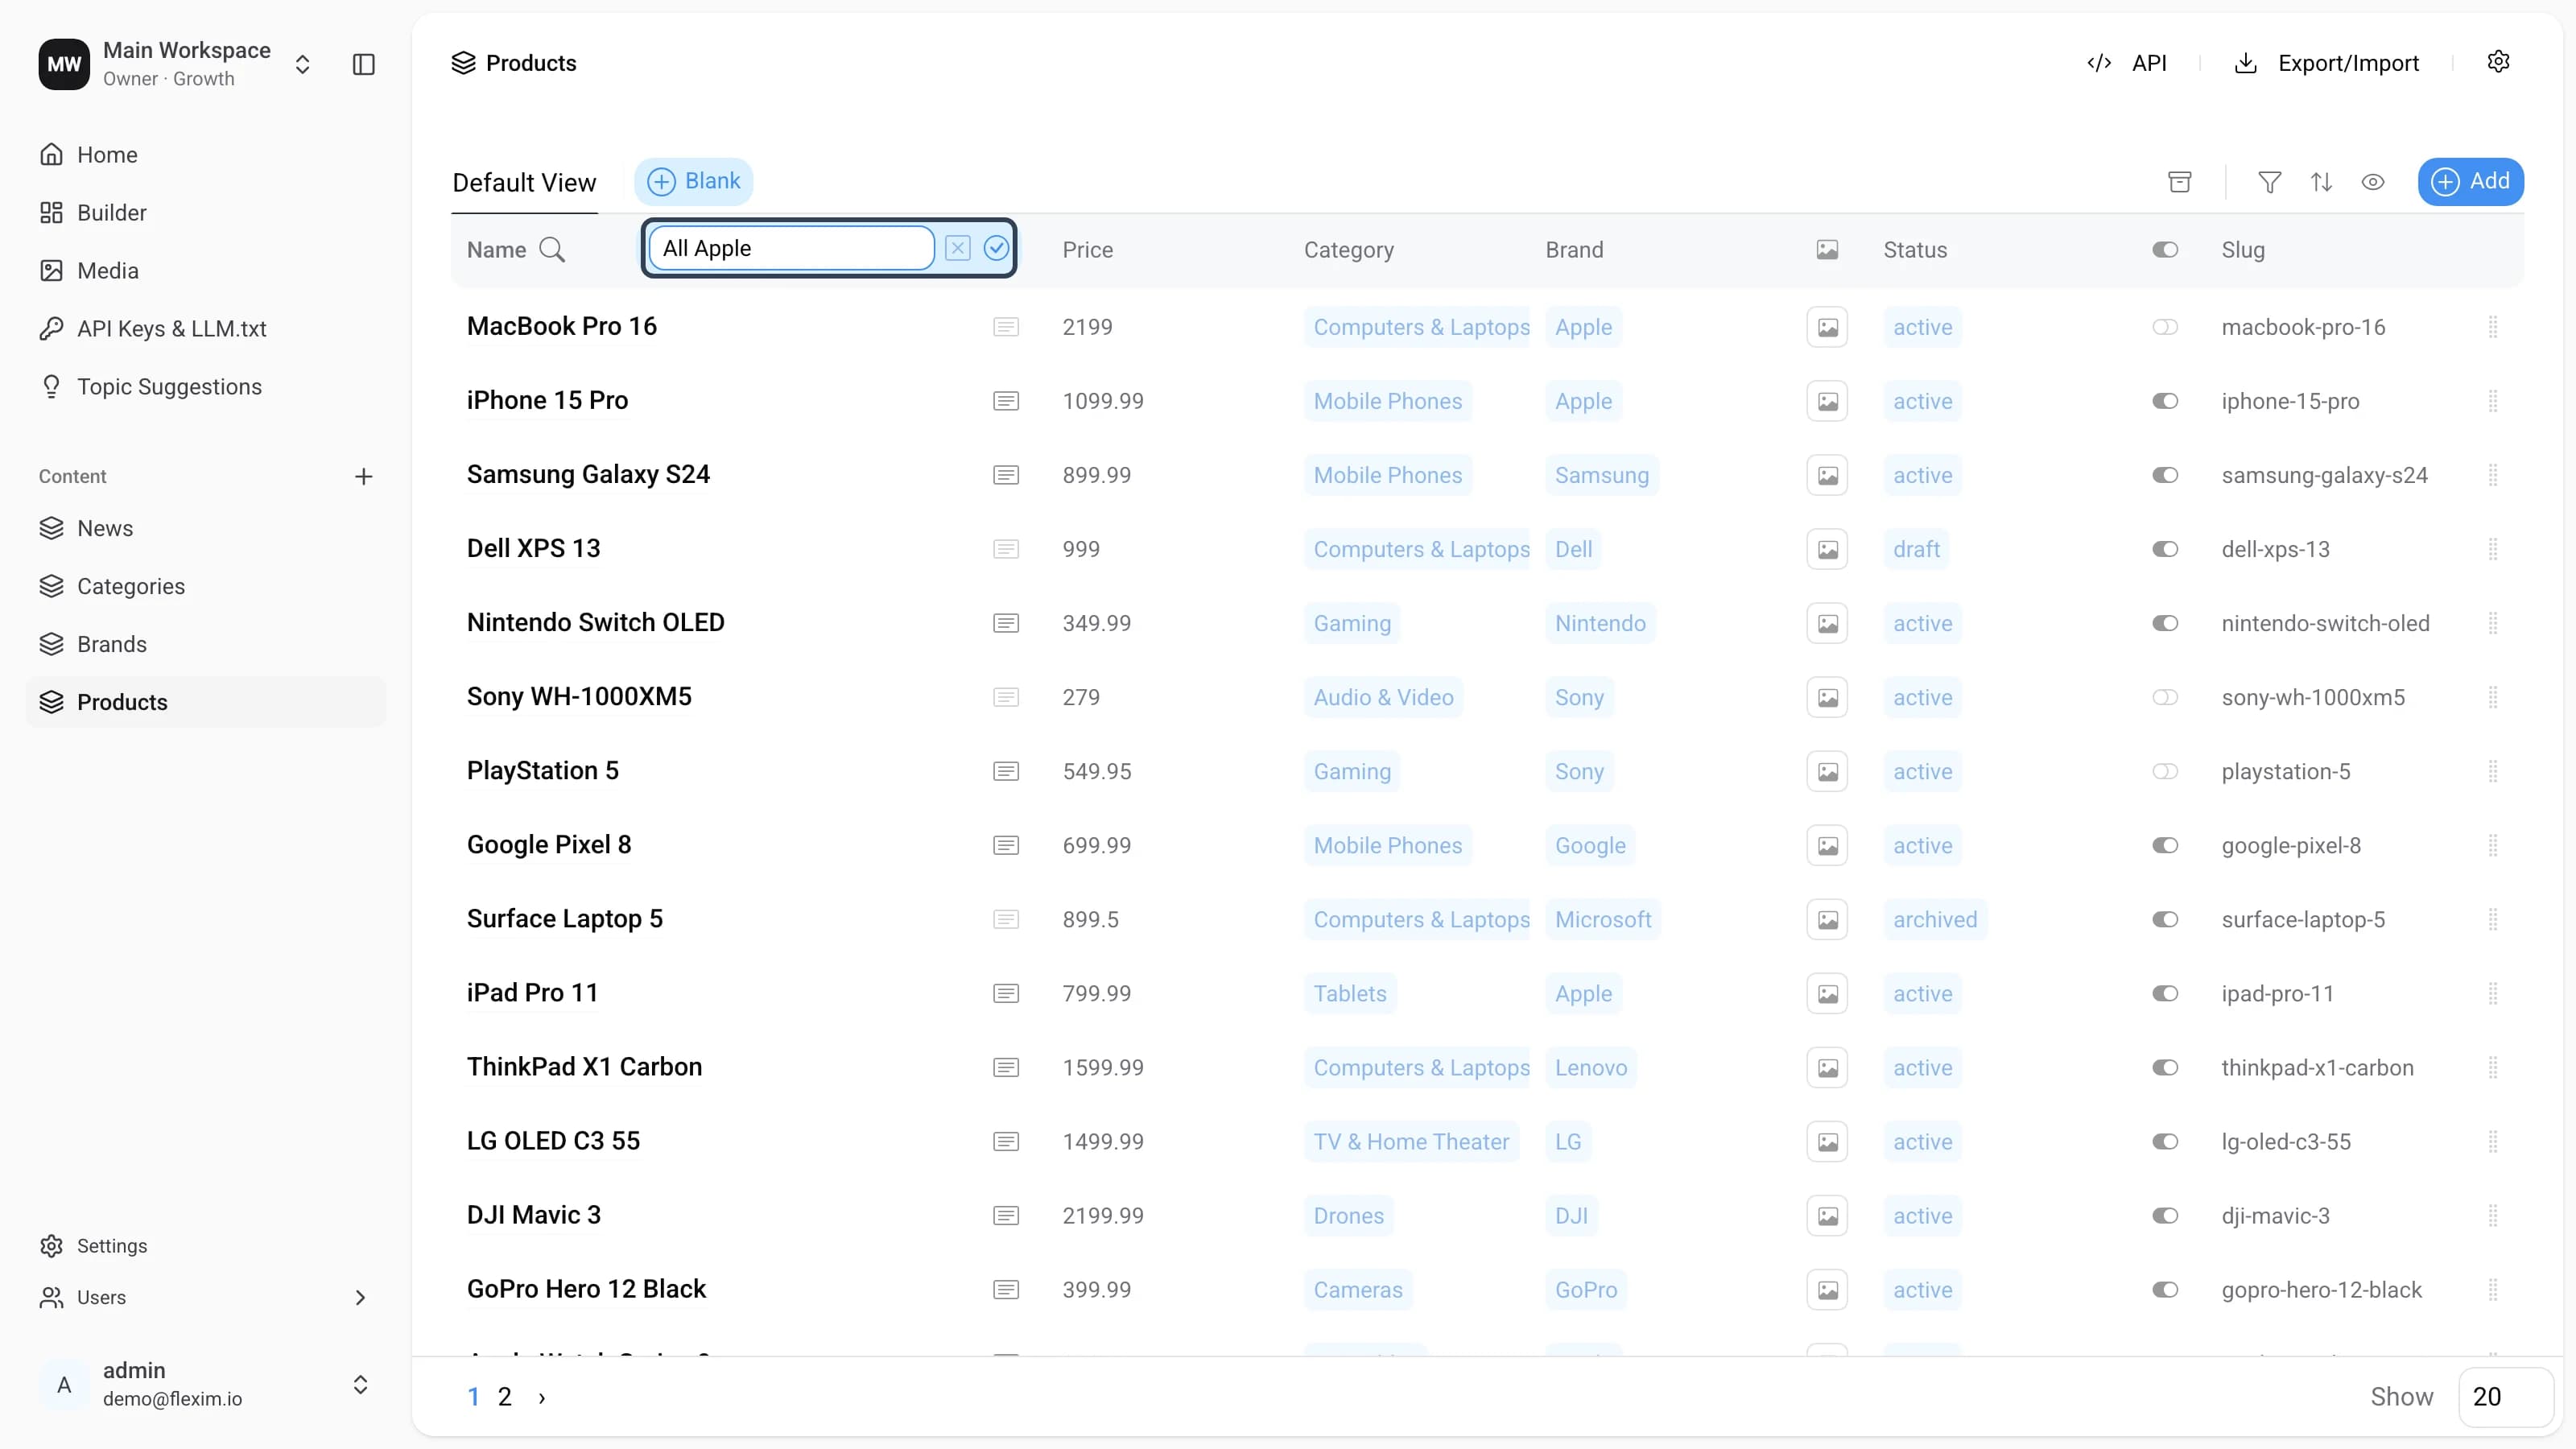
Task: Open the admin account menu chevron
Action: pyautogui.click(x=360, y=1385)
